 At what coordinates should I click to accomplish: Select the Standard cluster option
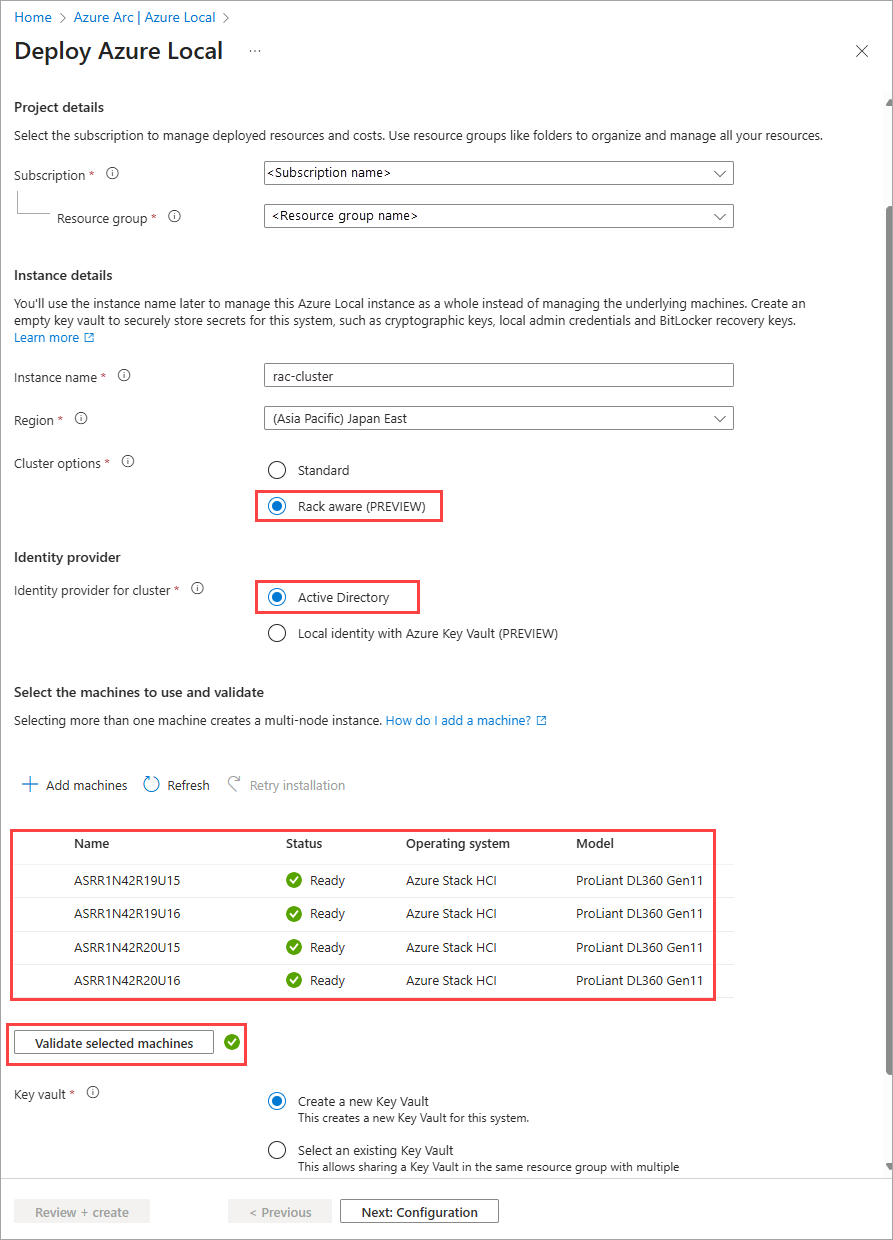pyautogui.click(x=277, y=470)
